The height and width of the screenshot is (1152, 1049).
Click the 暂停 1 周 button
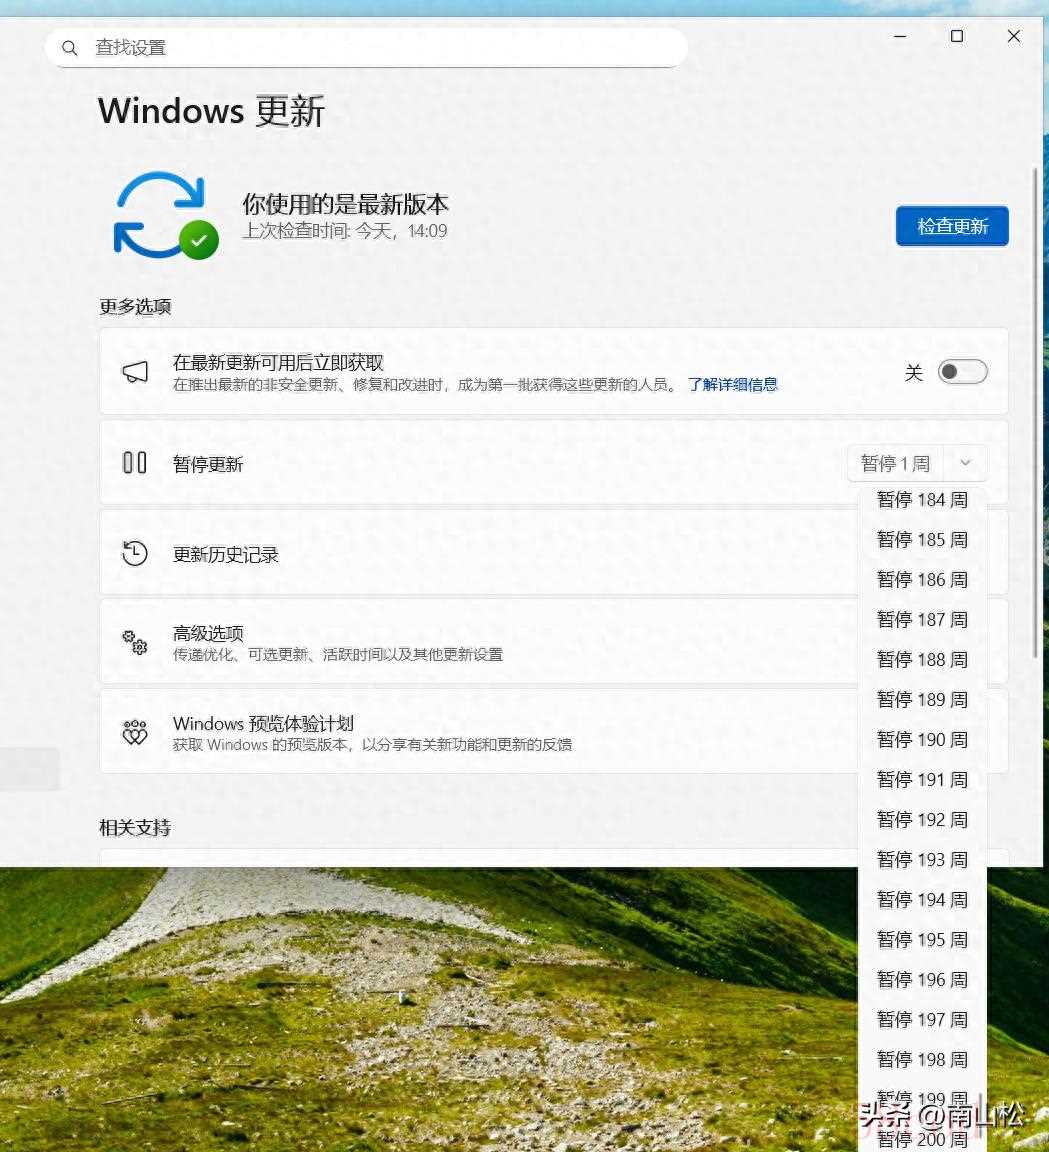click(895, 464)
